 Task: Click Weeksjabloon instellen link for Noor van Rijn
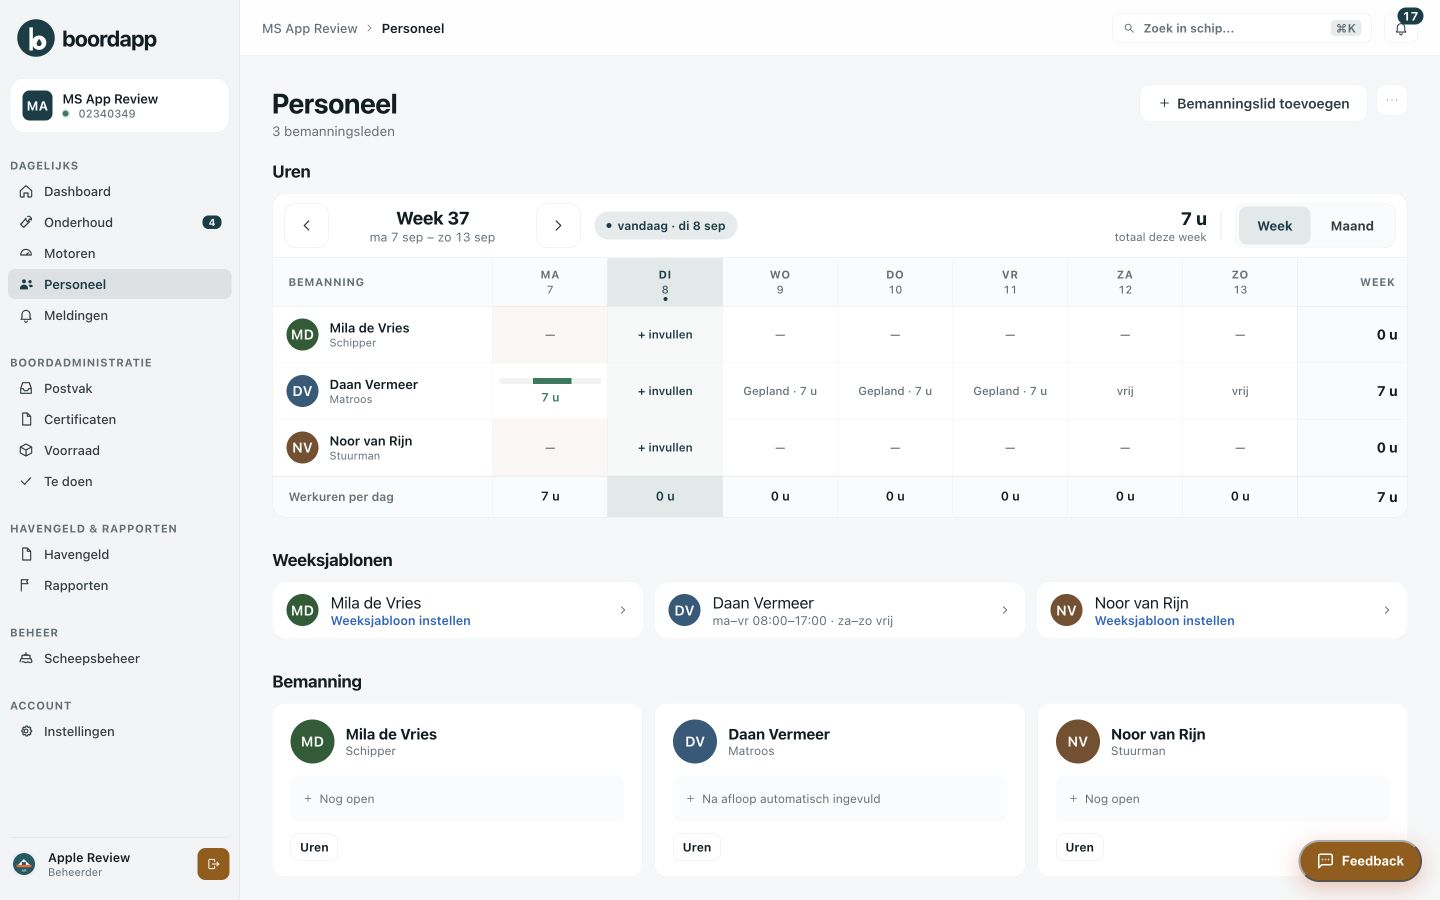click(1164, 621)
